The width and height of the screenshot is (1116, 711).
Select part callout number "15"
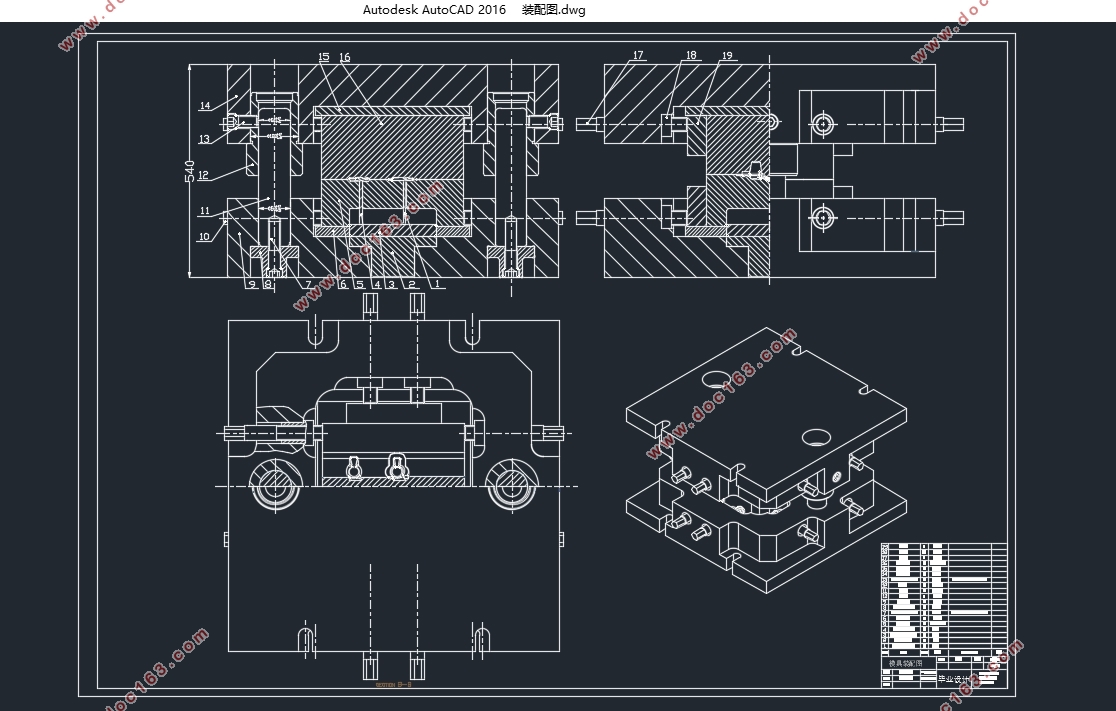324,57
